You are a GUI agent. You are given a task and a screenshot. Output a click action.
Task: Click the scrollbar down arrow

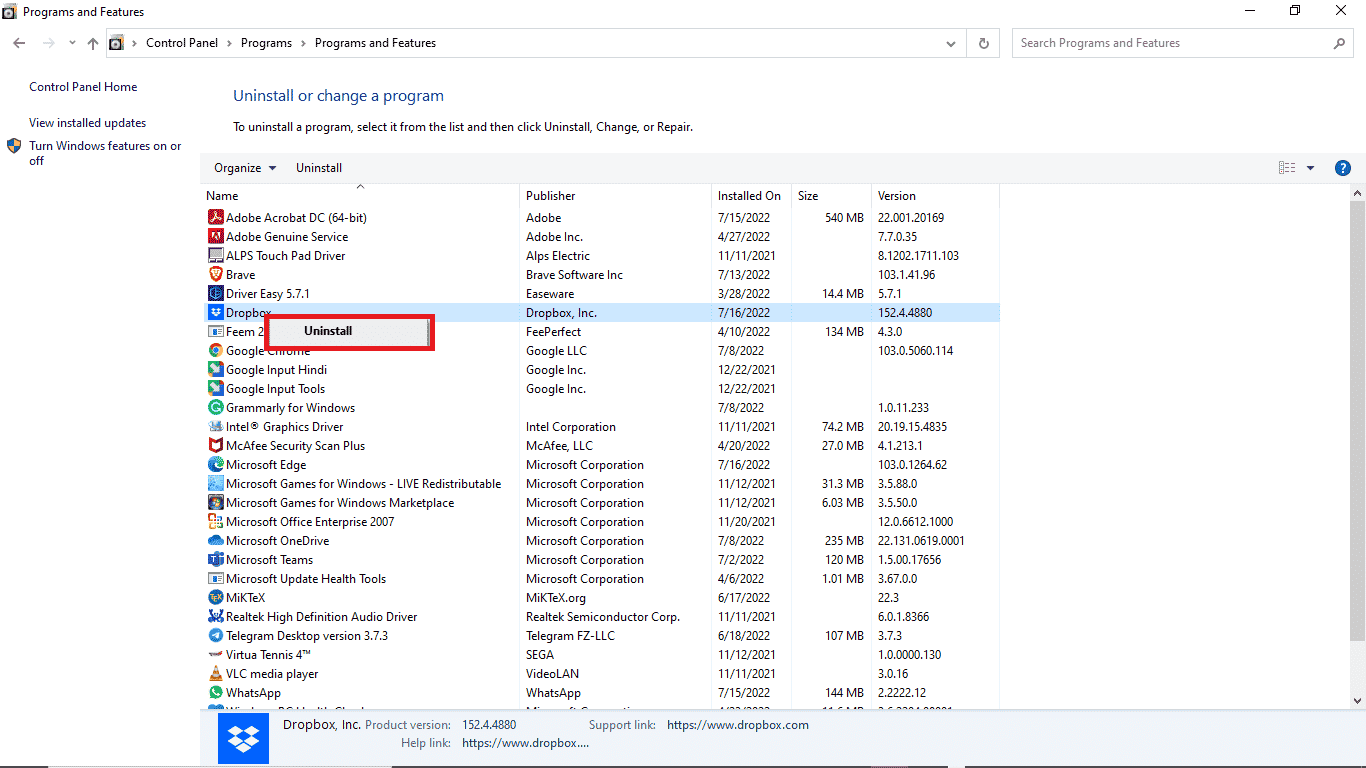click(x=1357, y=701)
